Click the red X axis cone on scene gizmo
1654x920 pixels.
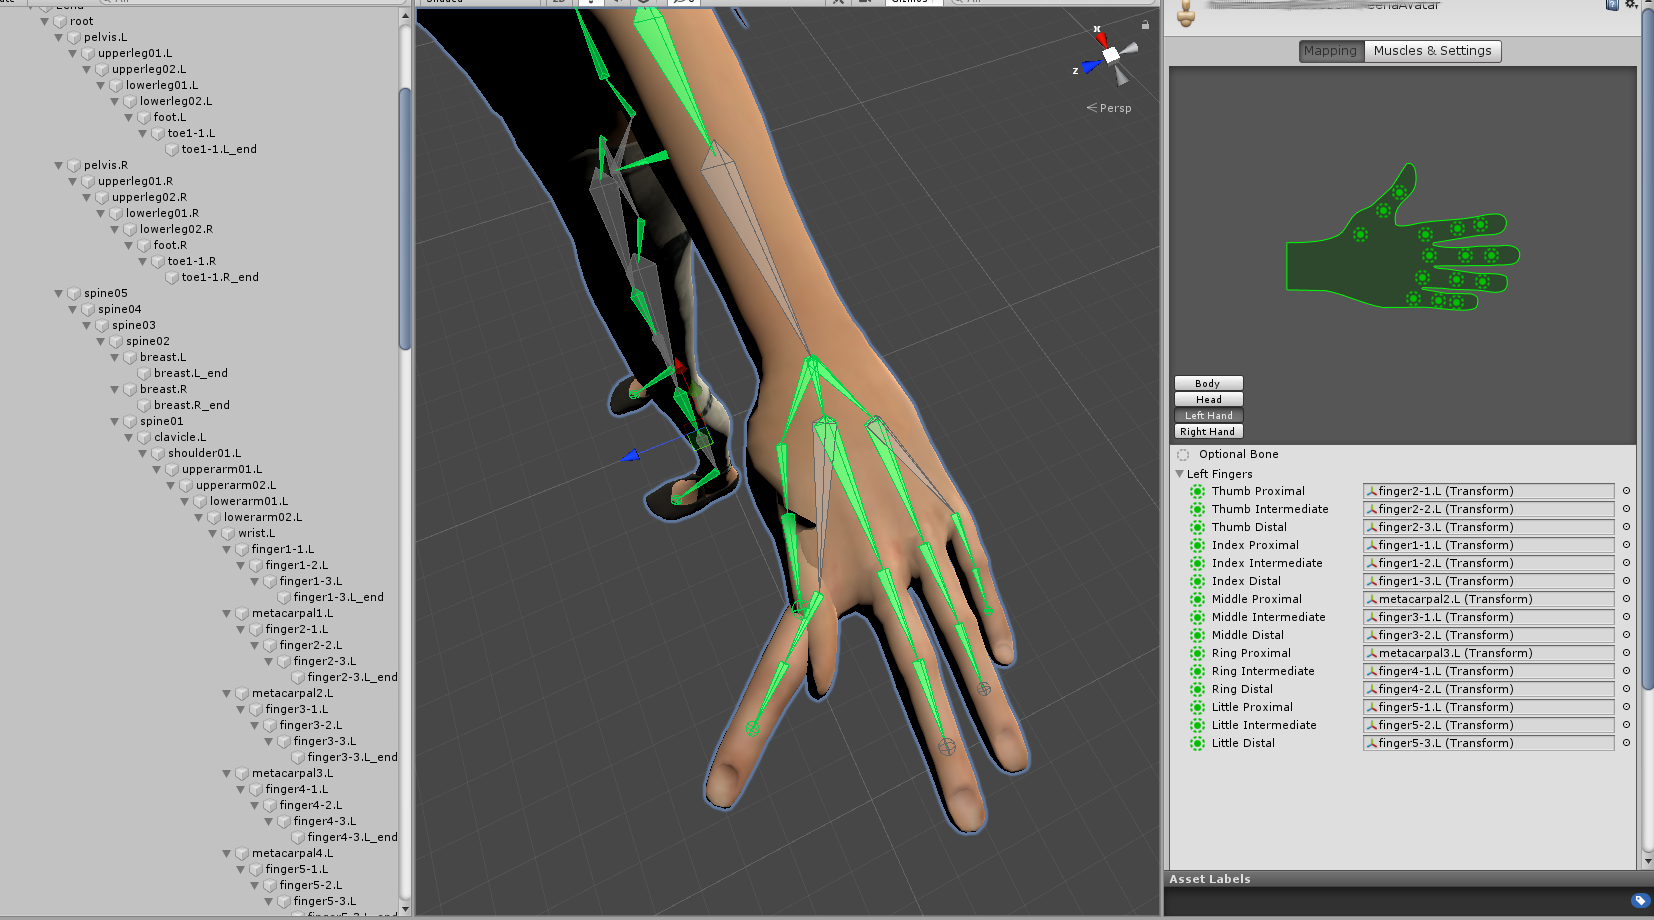(x=1100, y=38)
